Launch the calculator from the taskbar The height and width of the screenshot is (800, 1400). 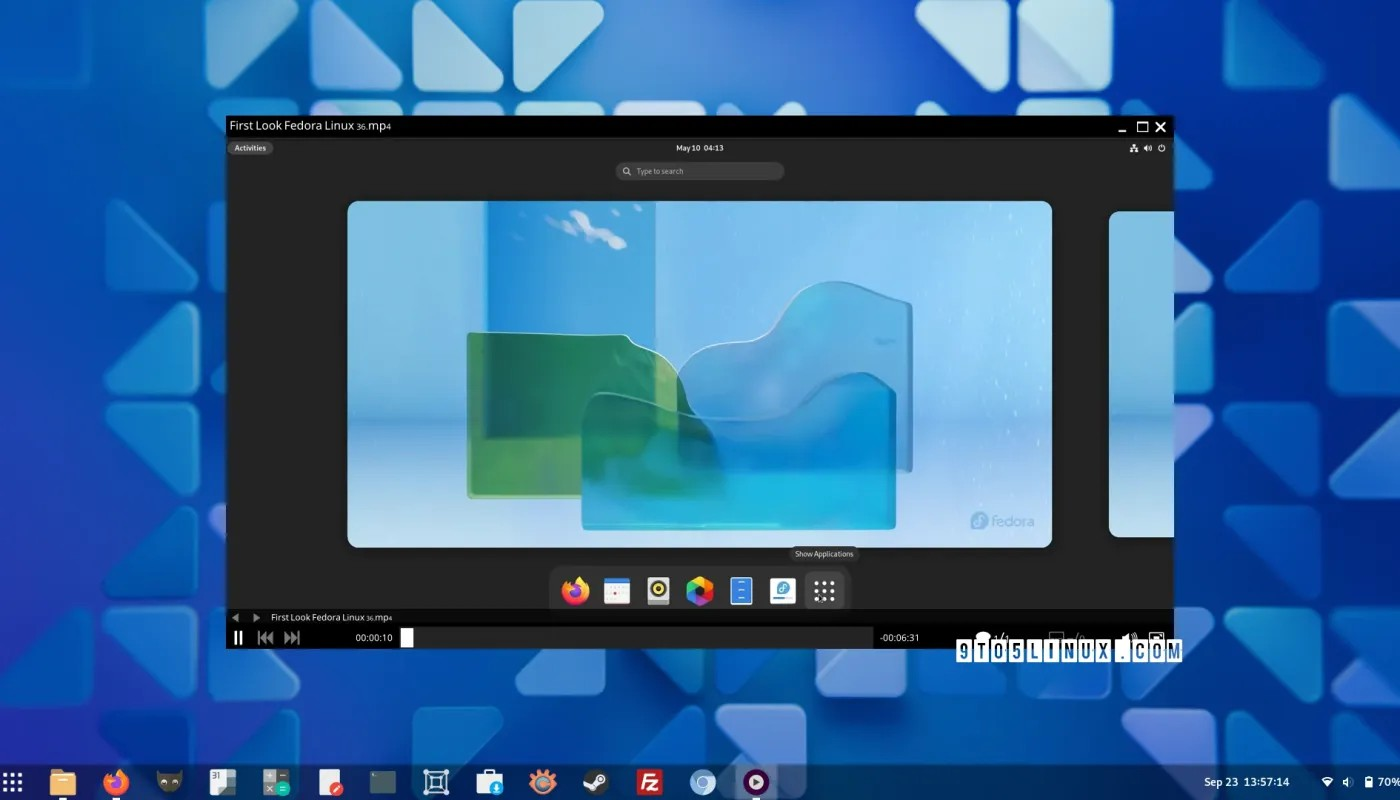tap(276, 782)
